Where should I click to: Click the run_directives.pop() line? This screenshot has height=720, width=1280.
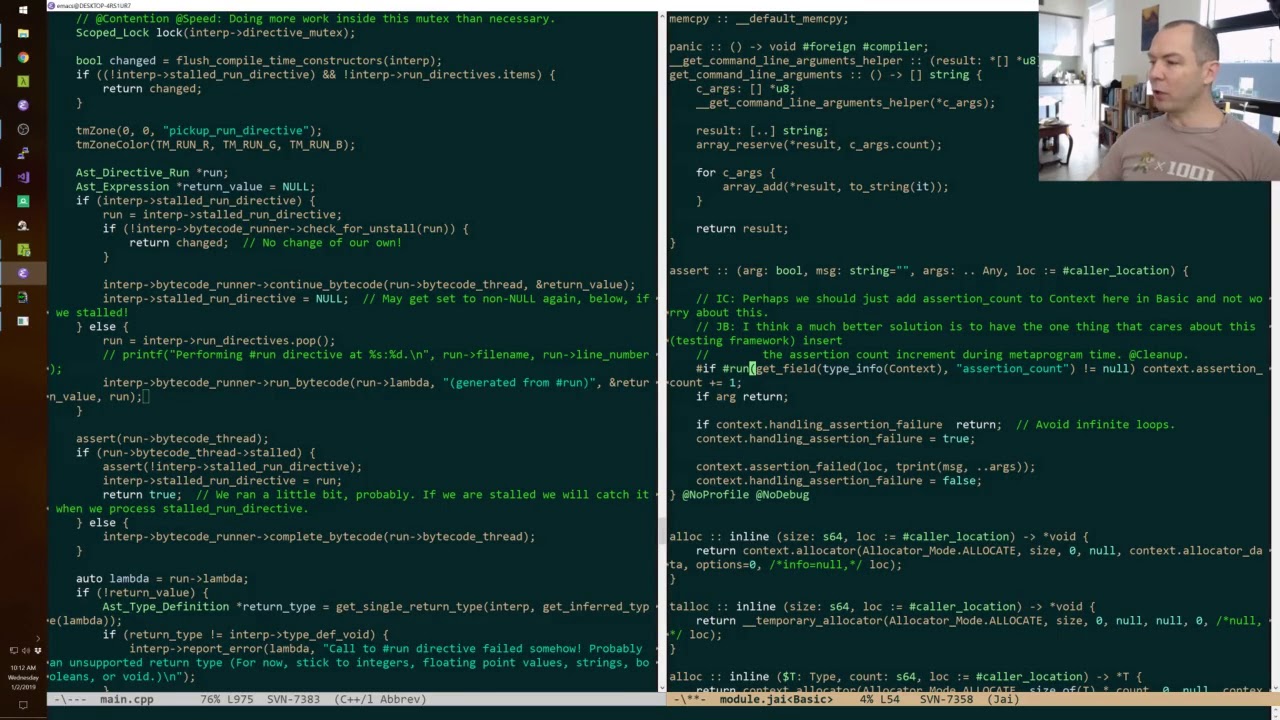coord(219,340)
